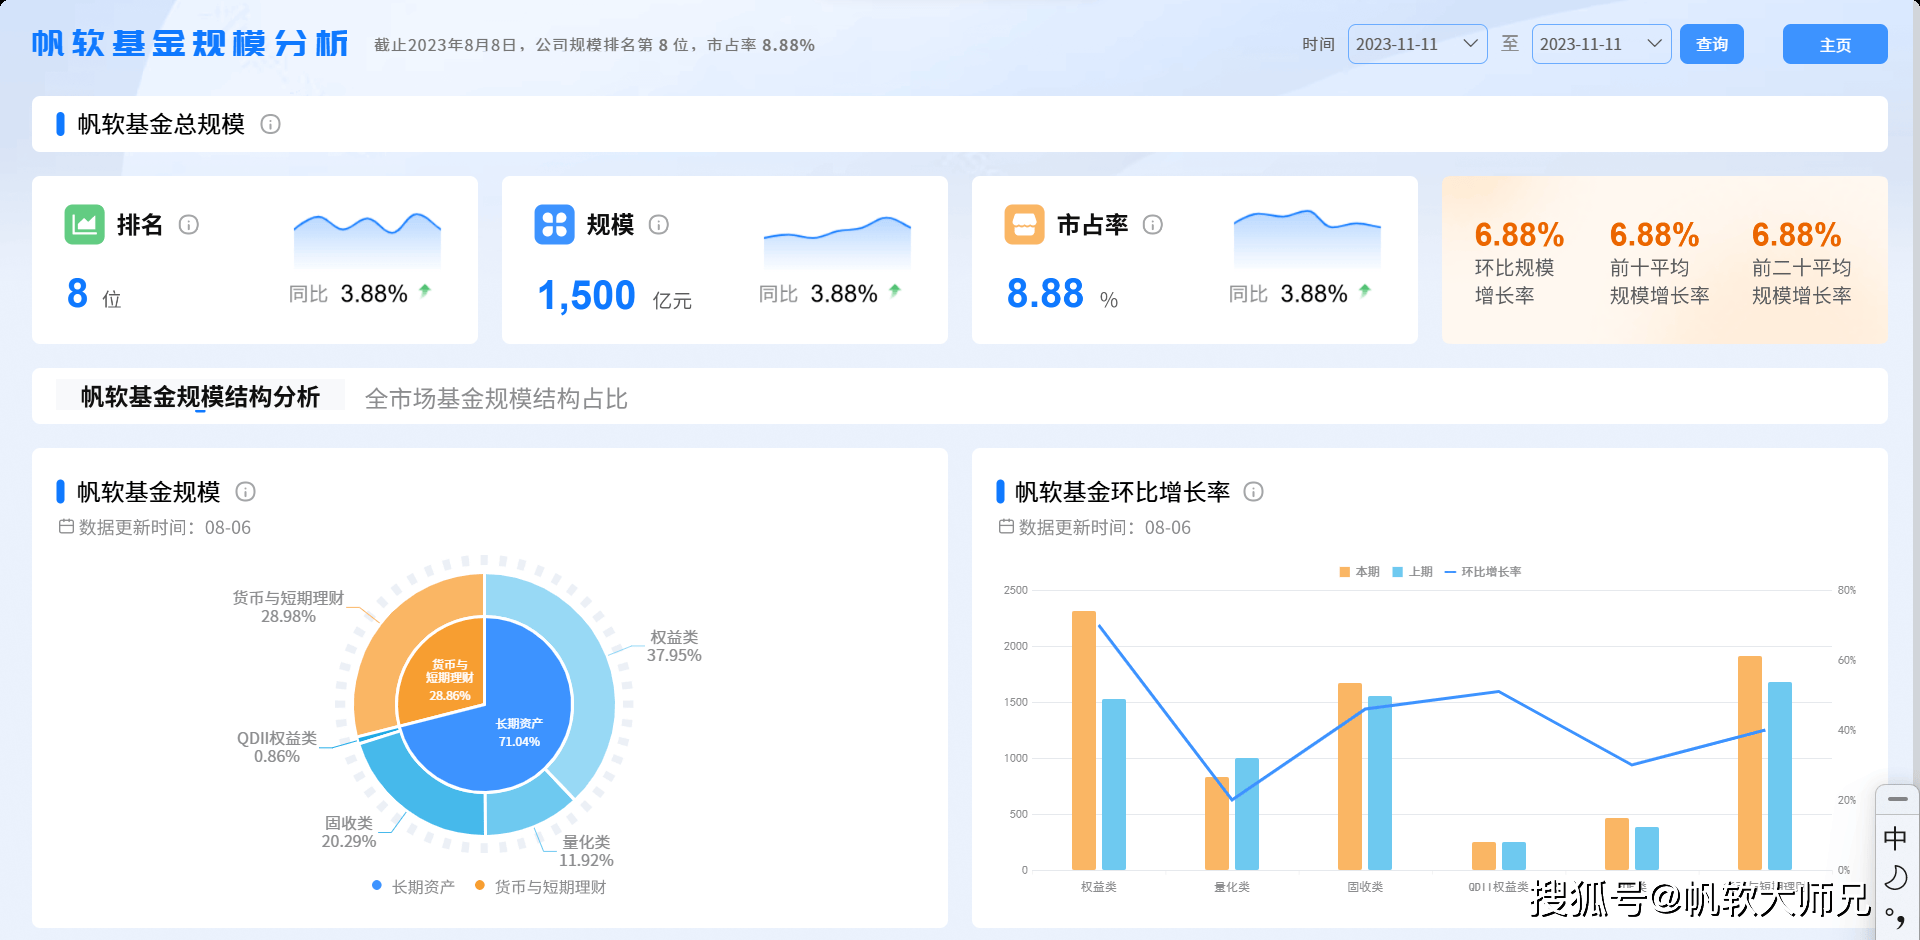
Task: Click the blue 规模 grid icon
Action: pos(554,224)
